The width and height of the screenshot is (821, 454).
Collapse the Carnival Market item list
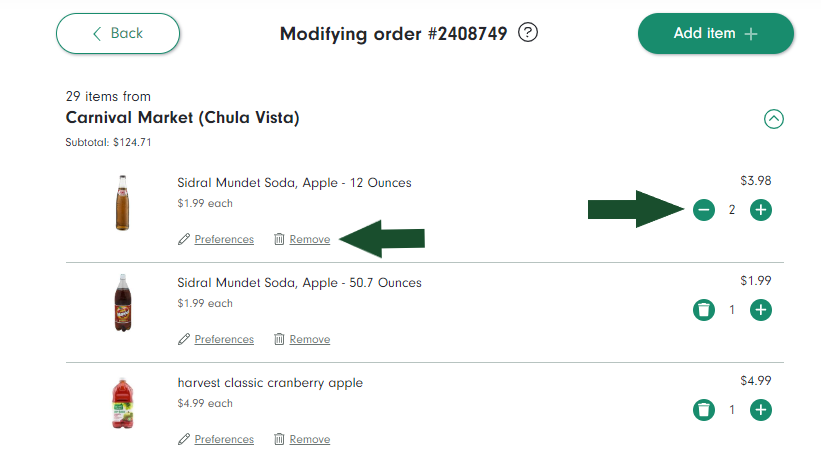[773, 119]
